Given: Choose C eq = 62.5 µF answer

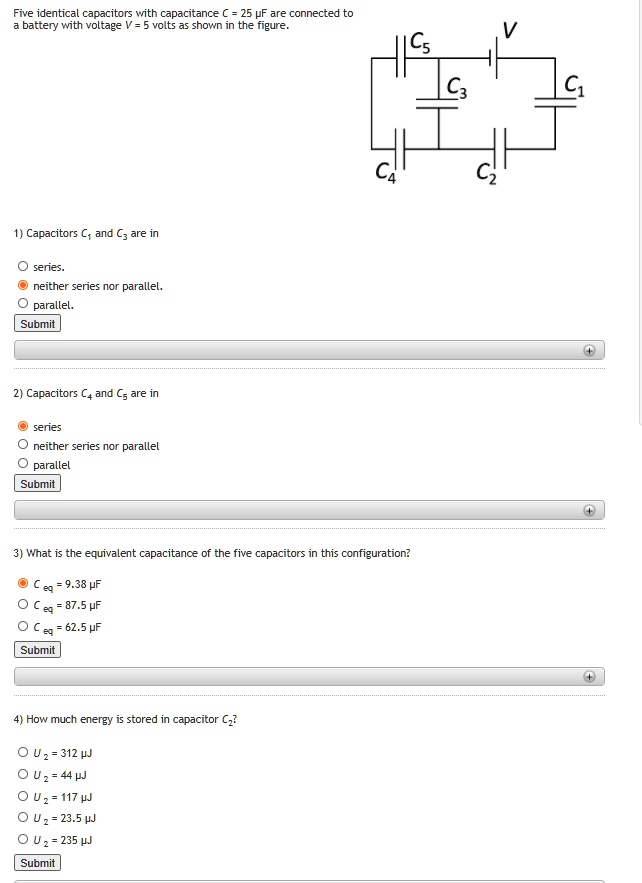Looking at the screenshot, I should 21,627.
